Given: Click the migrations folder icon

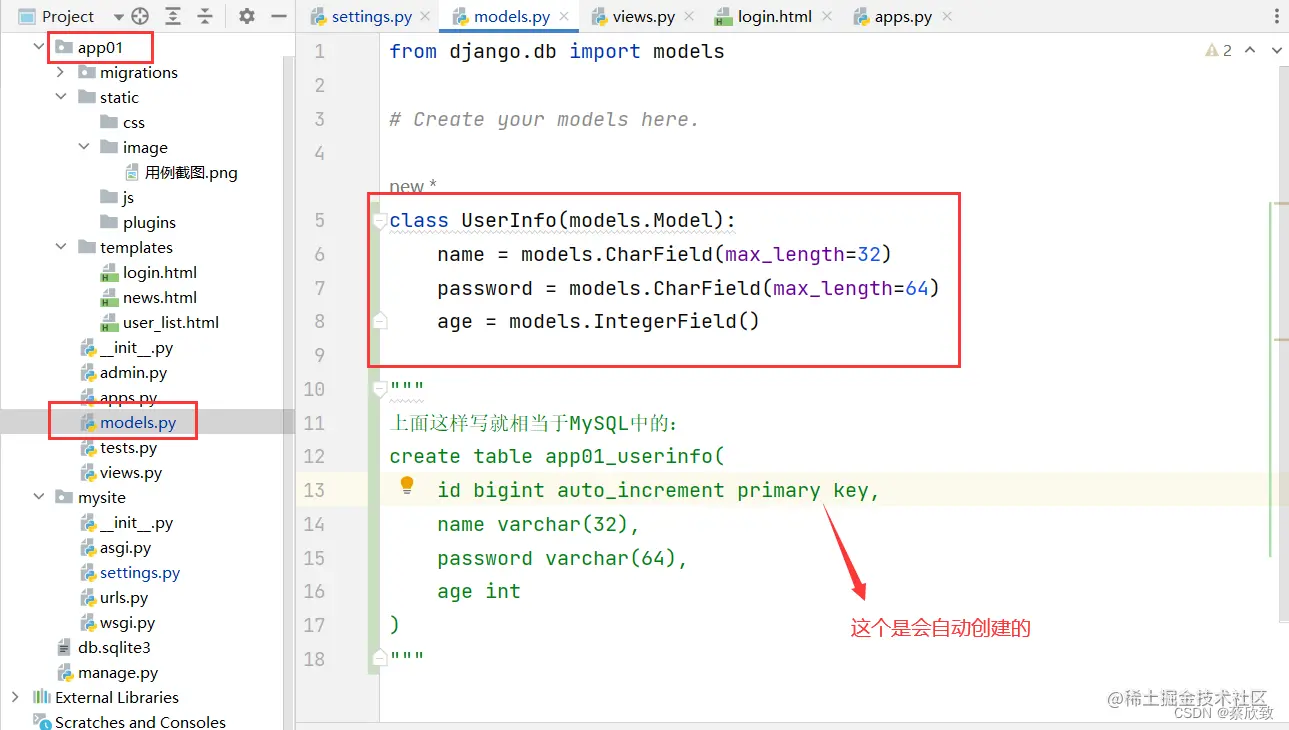Looking at the screenshot, I should [86, 72].
